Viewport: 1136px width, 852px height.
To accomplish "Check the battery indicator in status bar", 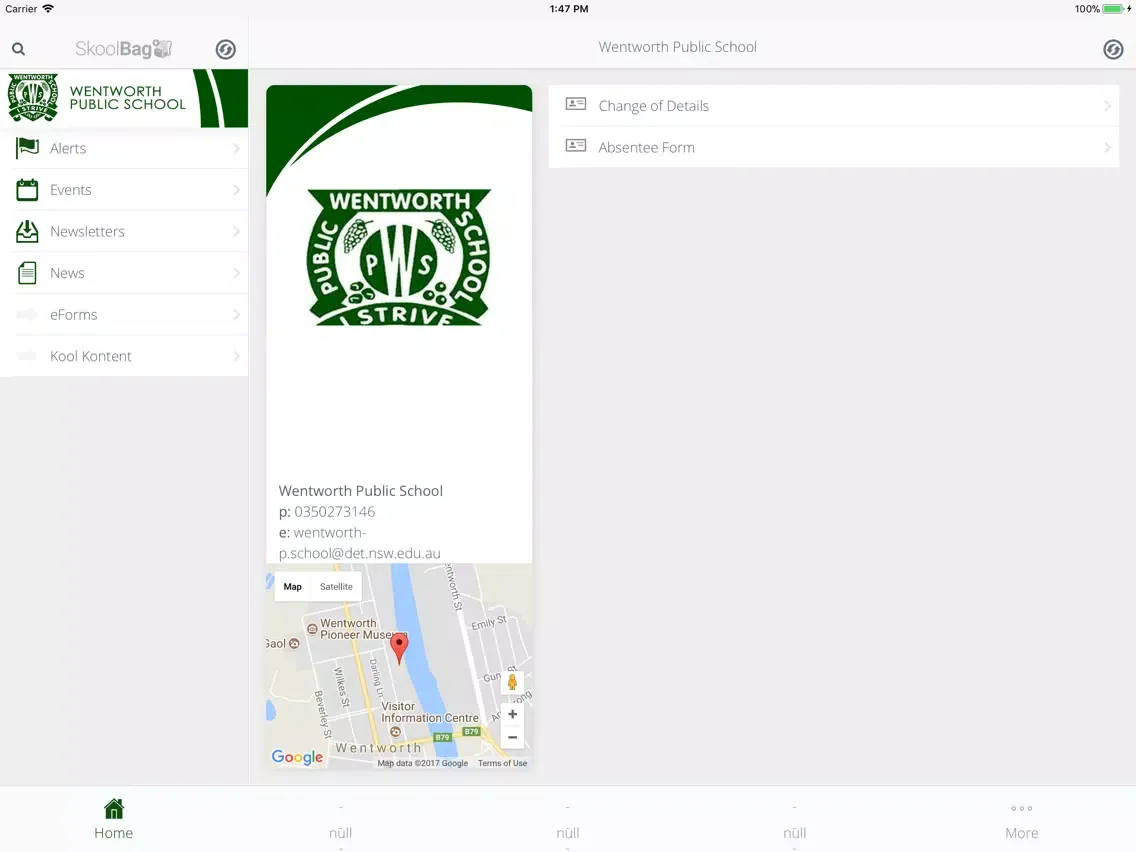I will point(1115,9).
